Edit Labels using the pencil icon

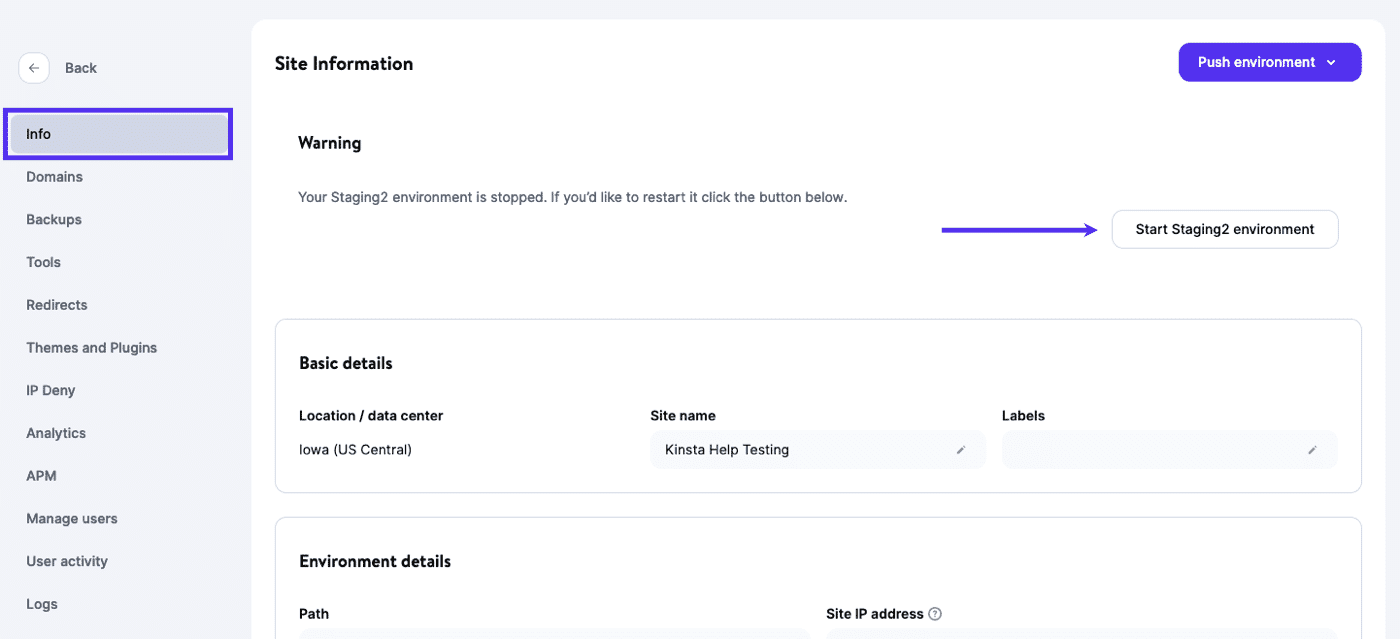coord(1313,450)
